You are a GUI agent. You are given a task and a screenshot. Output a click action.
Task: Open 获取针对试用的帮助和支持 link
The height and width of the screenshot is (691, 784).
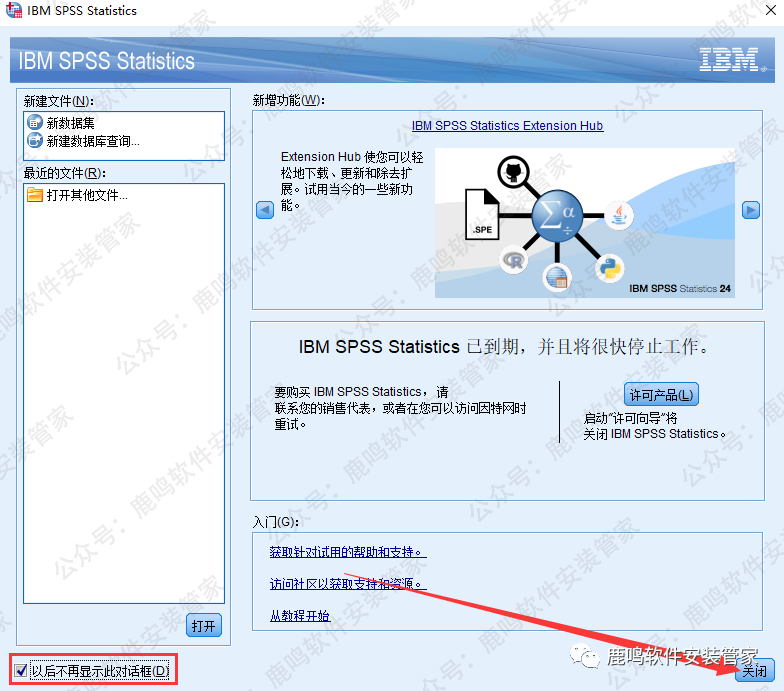(x=348, y=552)
